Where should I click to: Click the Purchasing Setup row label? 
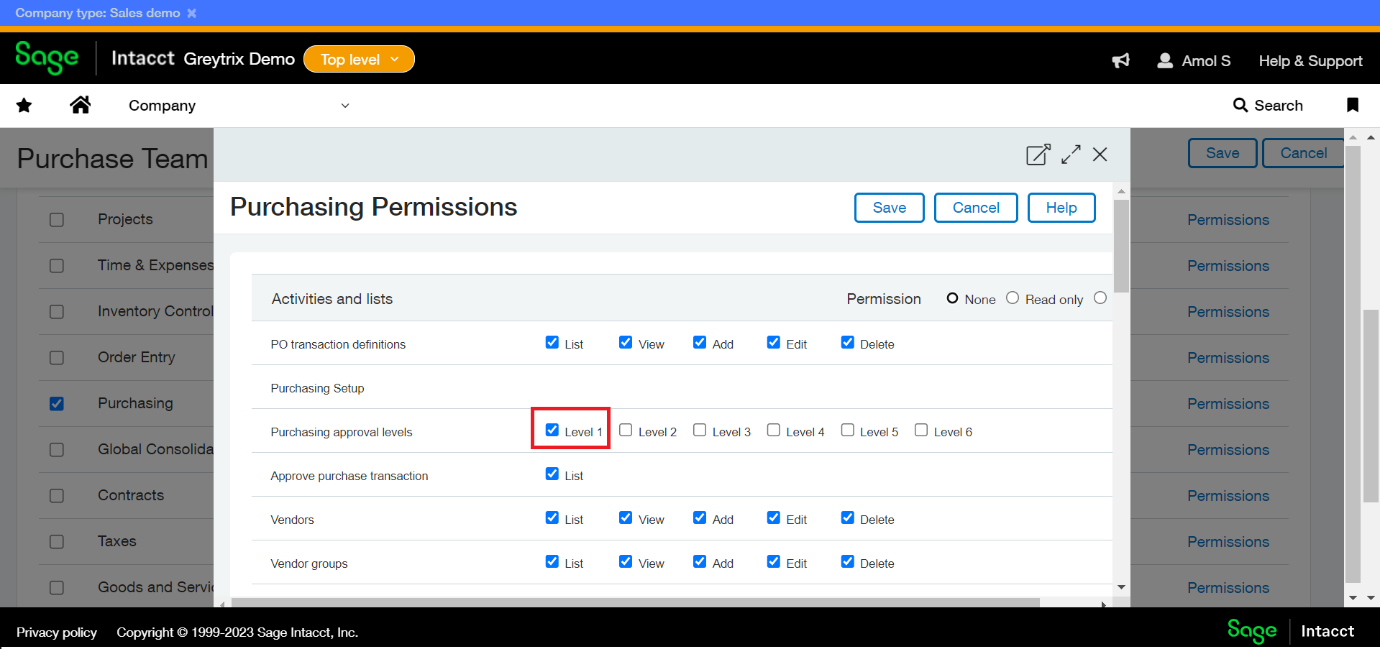317,388
